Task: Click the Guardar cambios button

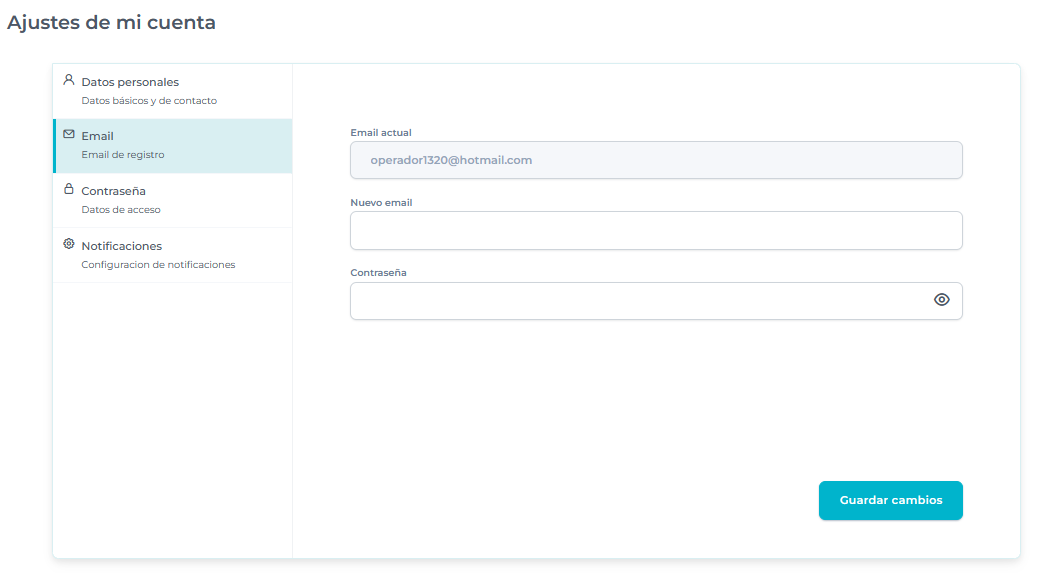Action: coord(890,500)
